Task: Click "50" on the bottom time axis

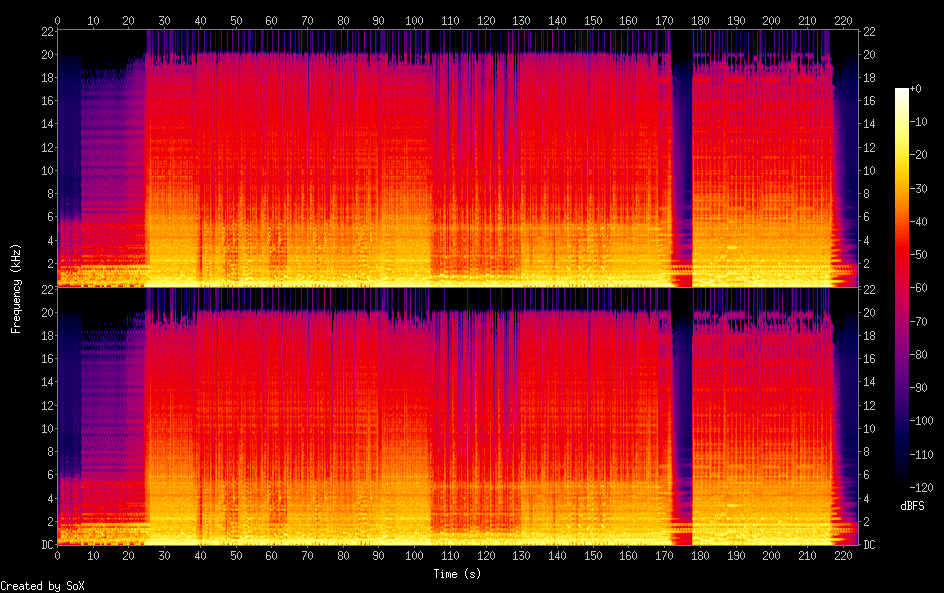Action: pyautogui.click(x=236, y=555)
